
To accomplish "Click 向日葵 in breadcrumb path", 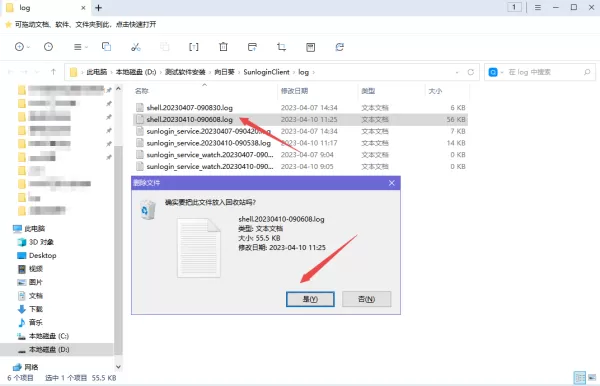I will [224, 72].
